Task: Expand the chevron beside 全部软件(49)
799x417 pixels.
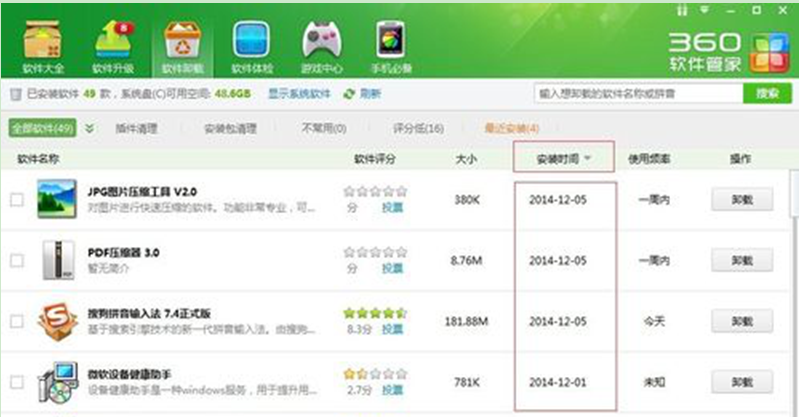Action: click(x=89, y=129)
